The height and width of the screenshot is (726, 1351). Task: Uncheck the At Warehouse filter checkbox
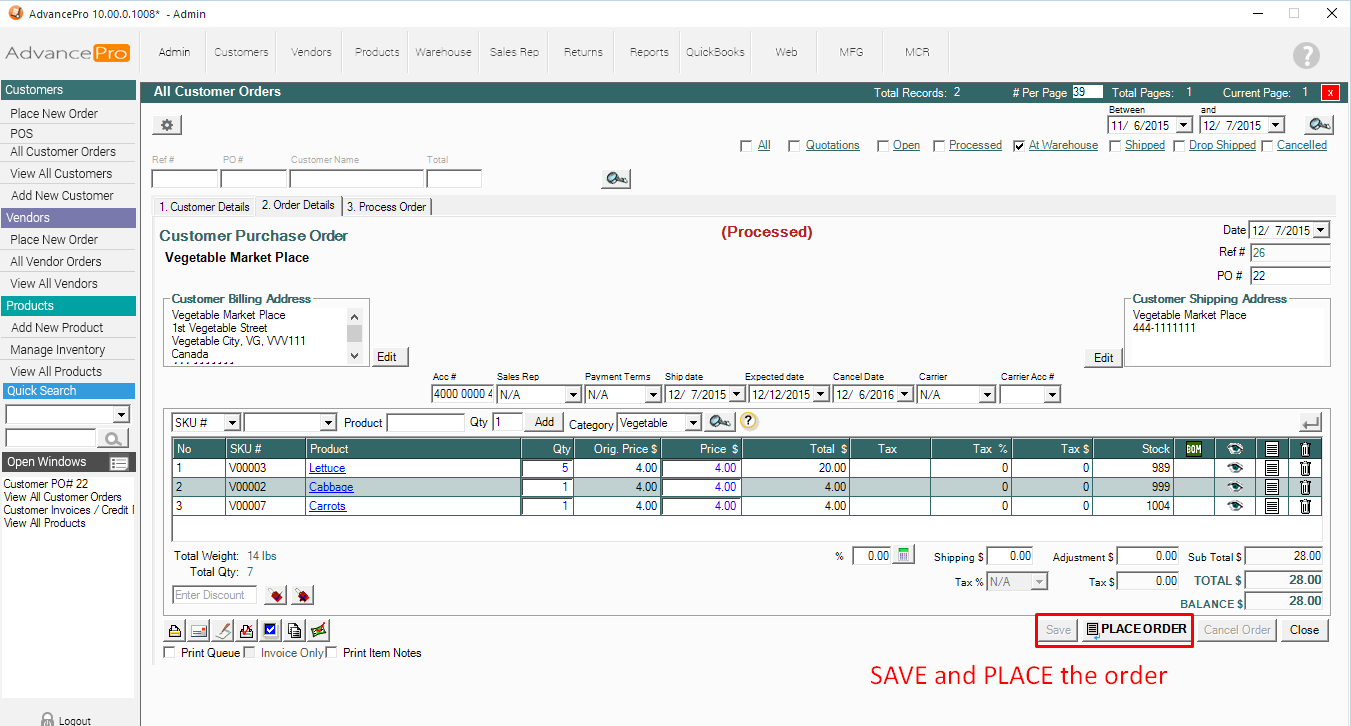[1018, 146]
